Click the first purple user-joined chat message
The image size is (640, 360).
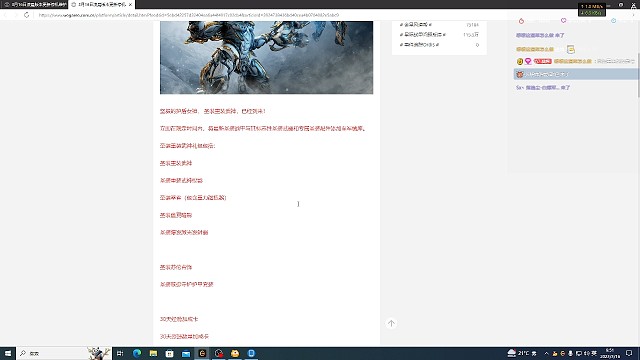click(540, 36)
